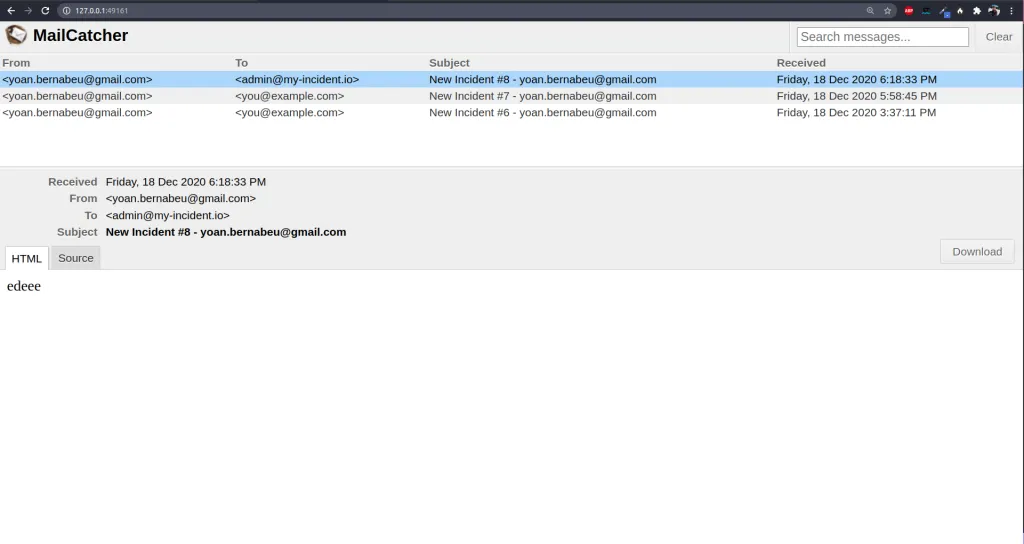Clear all messages with Clear button
The height and width of the screenshot is (544, 1024).
coord(998,37)
